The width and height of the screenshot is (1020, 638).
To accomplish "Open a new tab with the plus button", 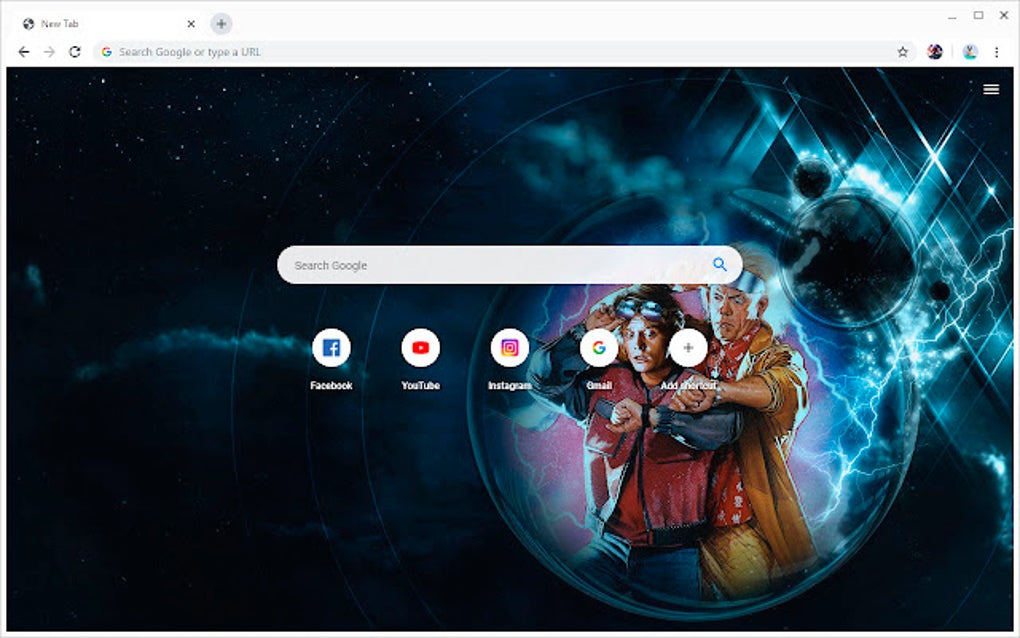I will point(221,24).
